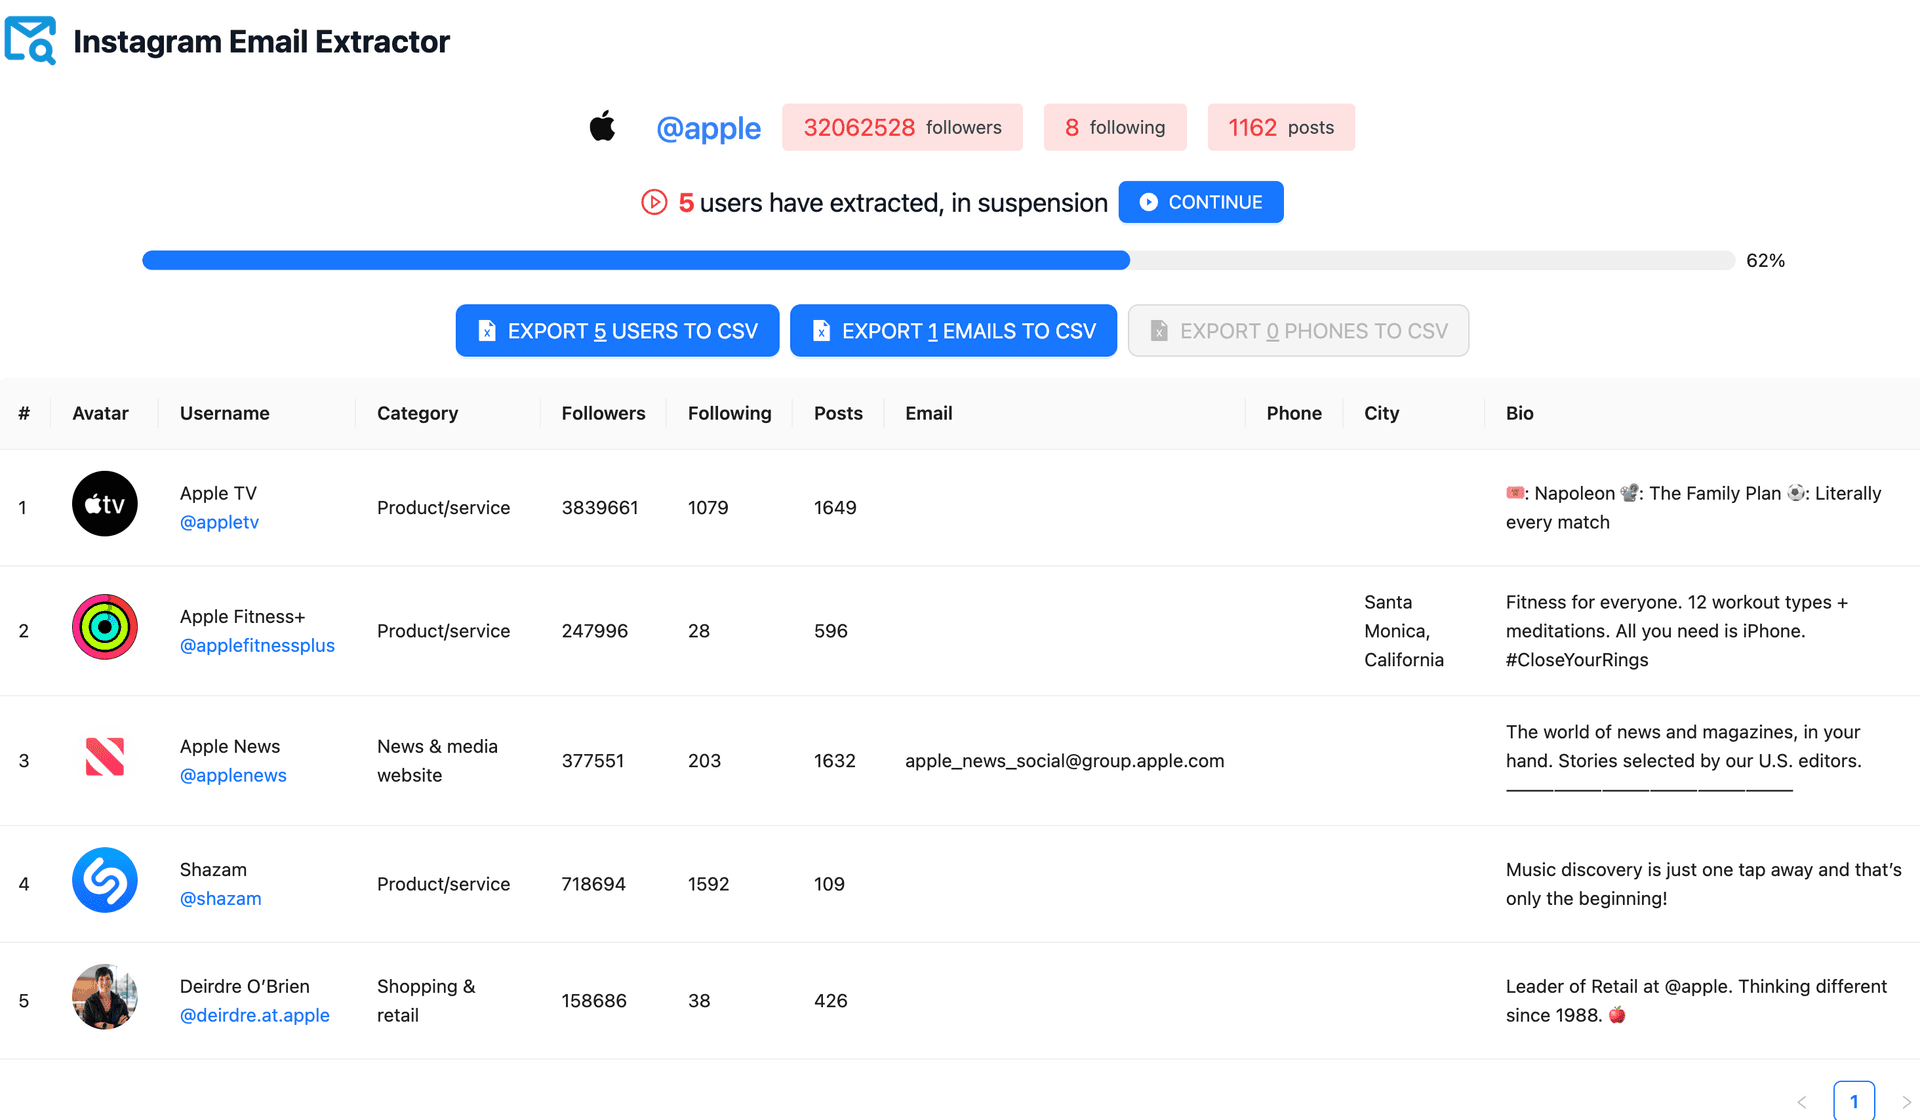This screenshot has width=1920, height=1120.
Task: Click the Email column header
Action: 928,413
